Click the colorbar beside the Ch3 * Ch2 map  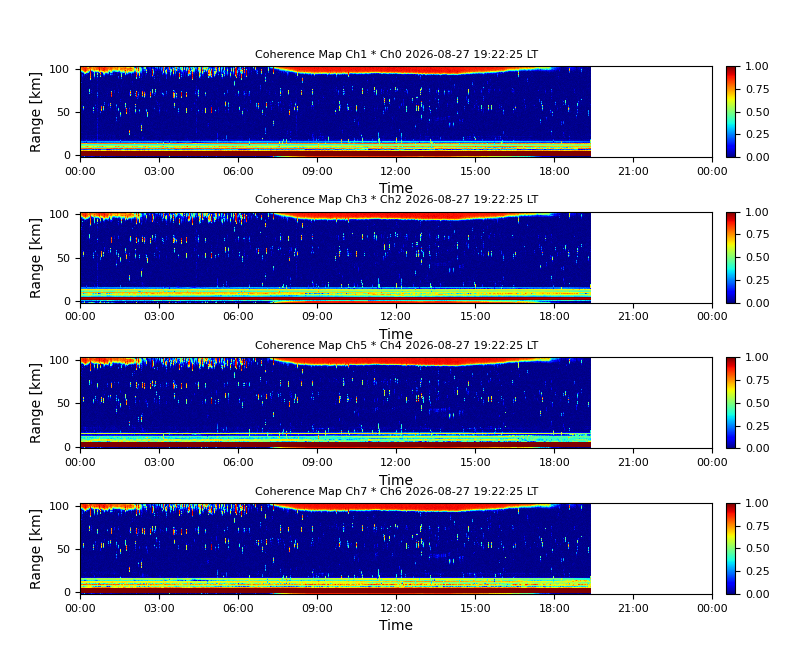click(732, 258)
